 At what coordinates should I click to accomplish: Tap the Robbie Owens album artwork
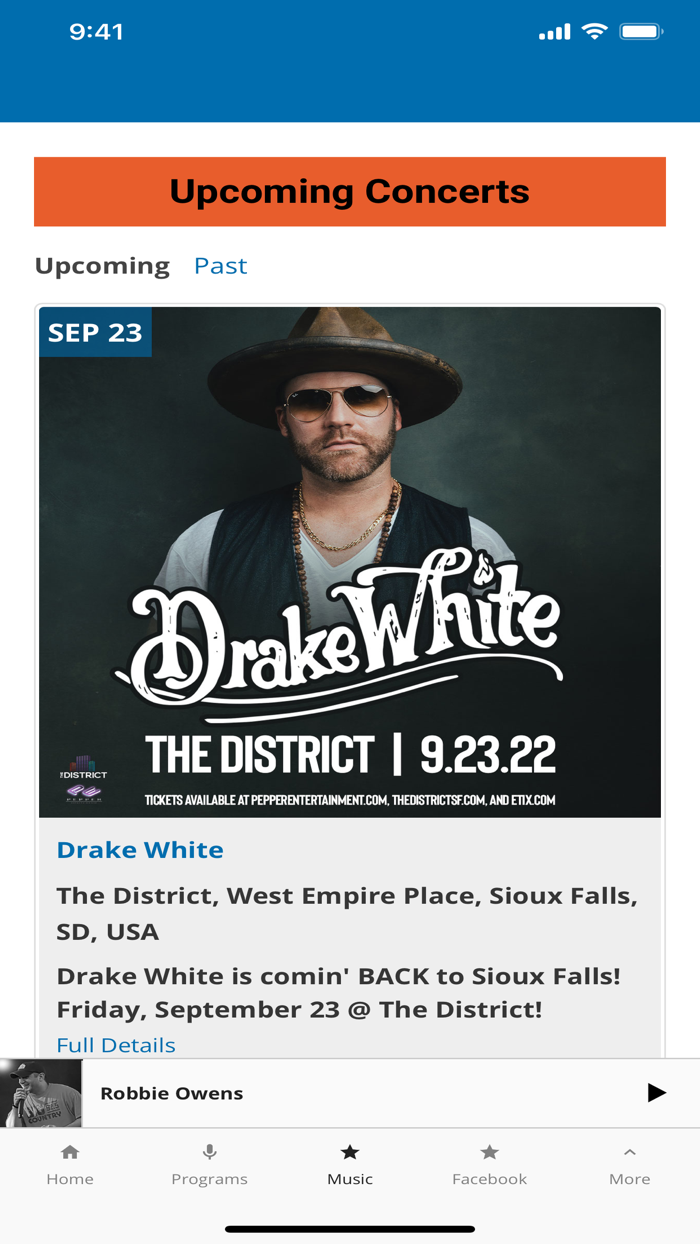(x=33, y=1092)
